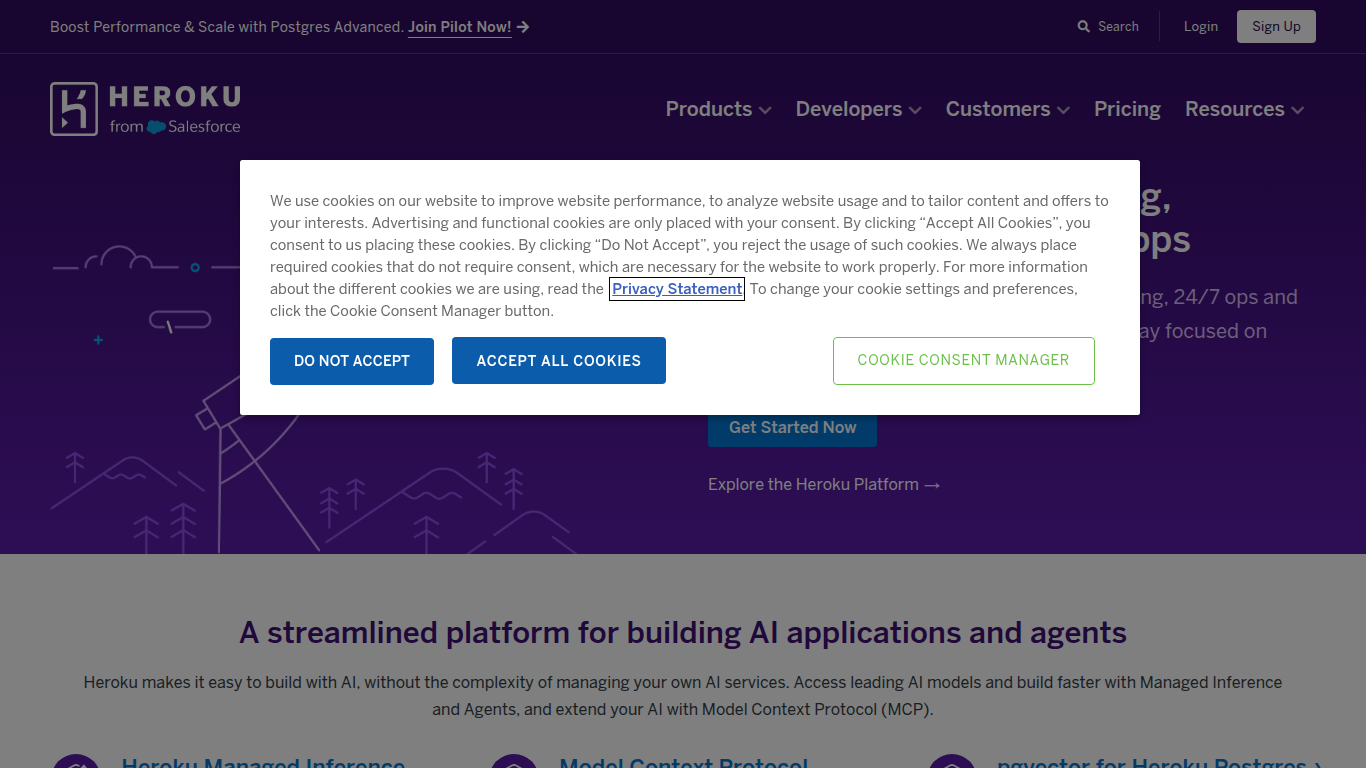Image resolution: width=1366 pixels, height=768 pixels.
Task: Open the Cookie Consent Manager
Action: [963, 361]
